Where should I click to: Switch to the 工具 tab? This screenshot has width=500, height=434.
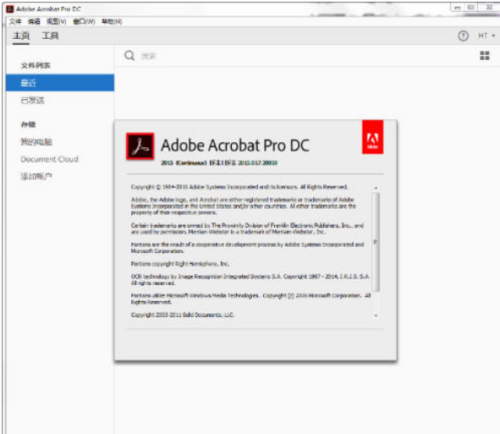(50, 36)
